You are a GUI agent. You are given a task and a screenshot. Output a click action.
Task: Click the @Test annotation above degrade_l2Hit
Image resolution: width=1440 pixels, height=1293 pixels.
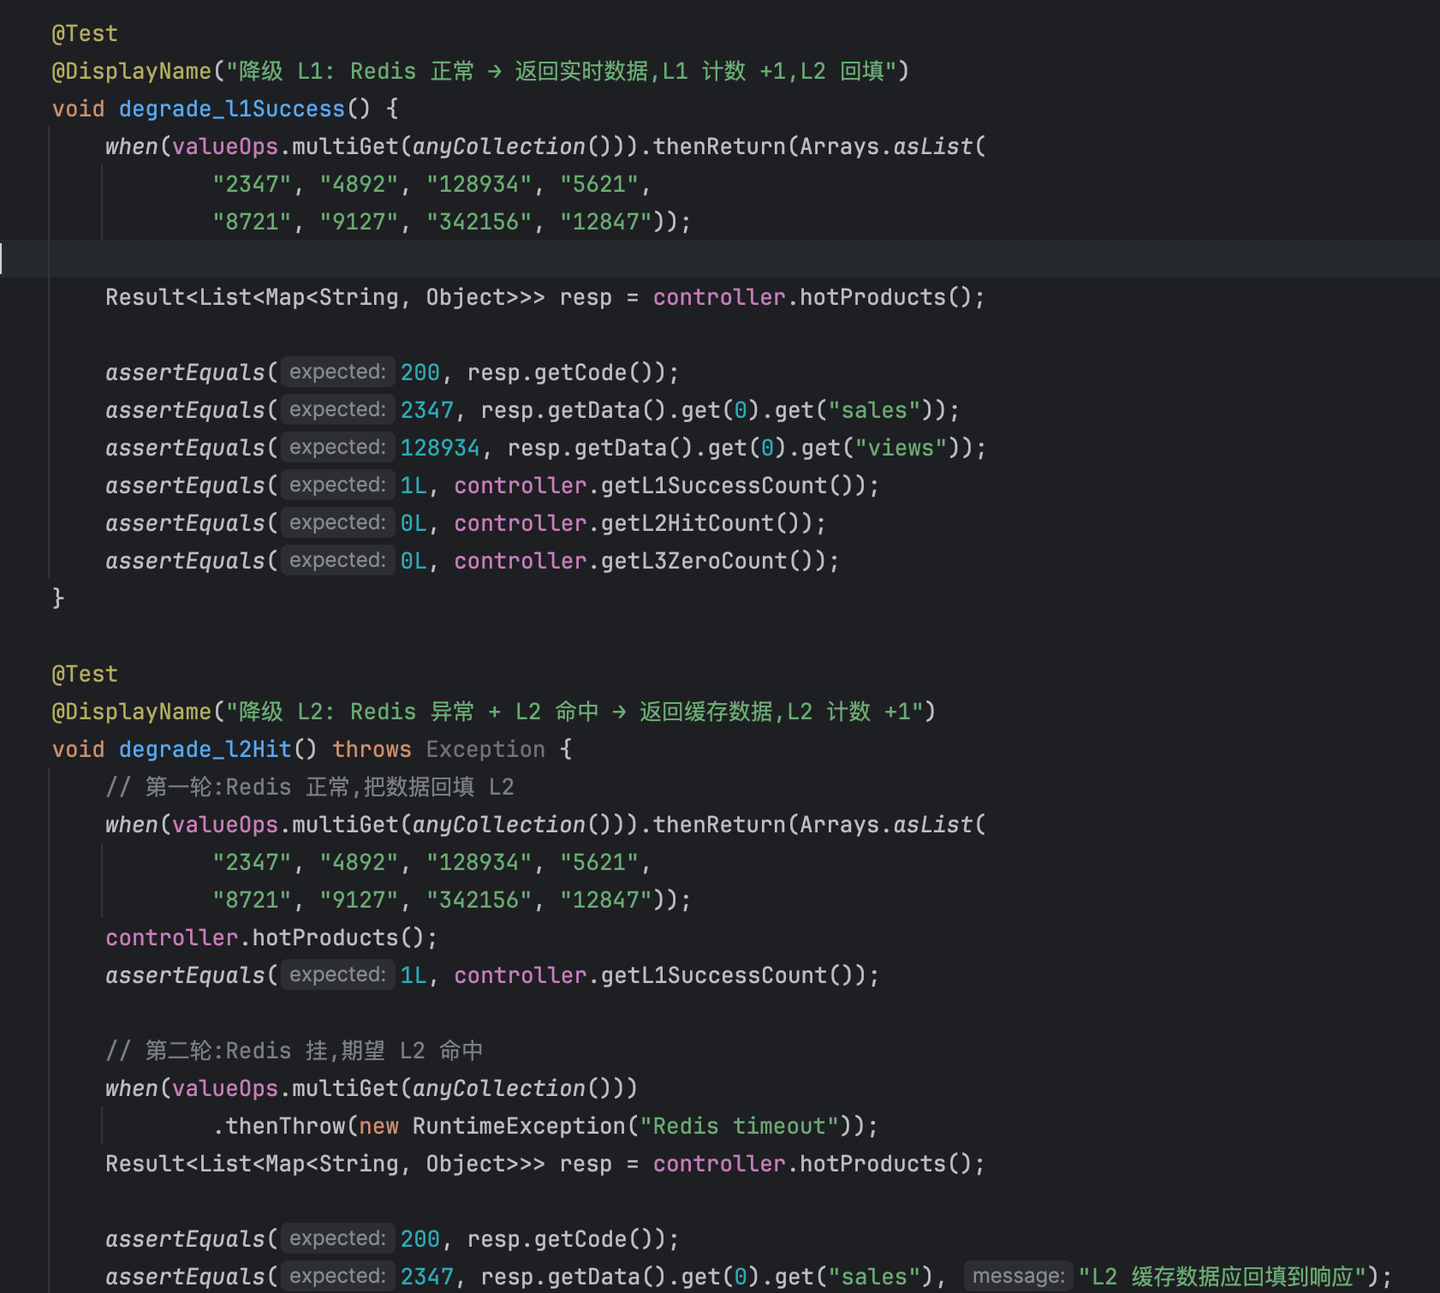(x=85, y=675)
